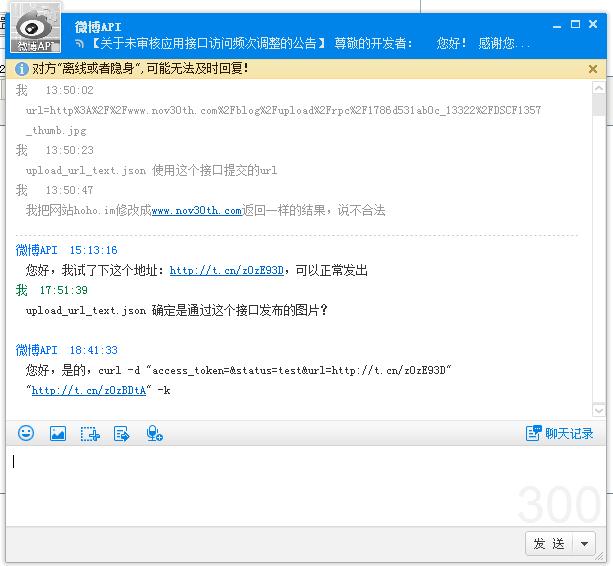
Task: Open the www.nov30th.com link
Action: (197, 211)
